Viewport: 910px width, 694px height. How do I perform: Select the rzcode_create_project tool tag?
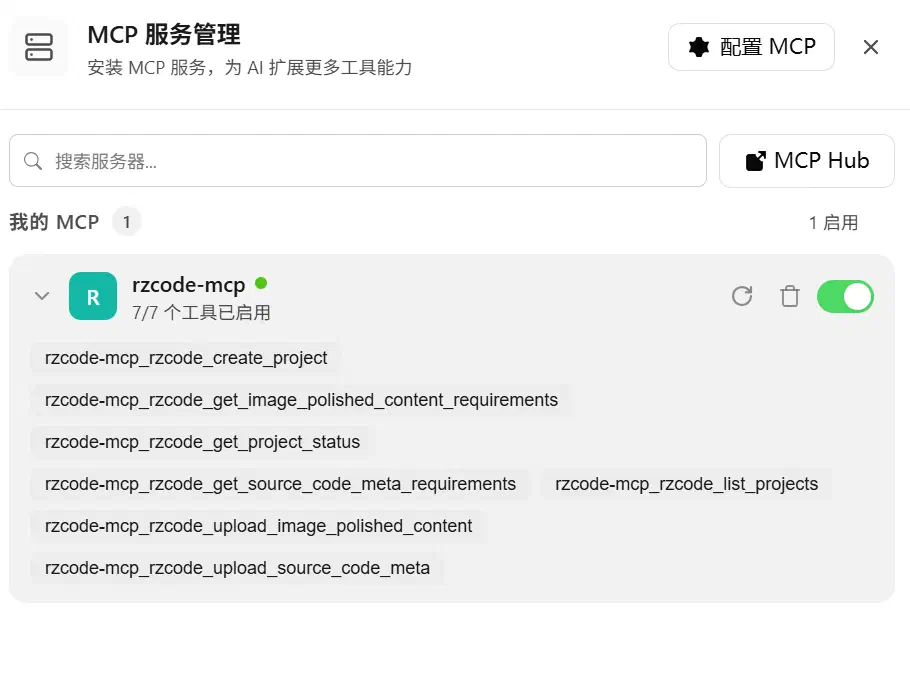[186, 358]
